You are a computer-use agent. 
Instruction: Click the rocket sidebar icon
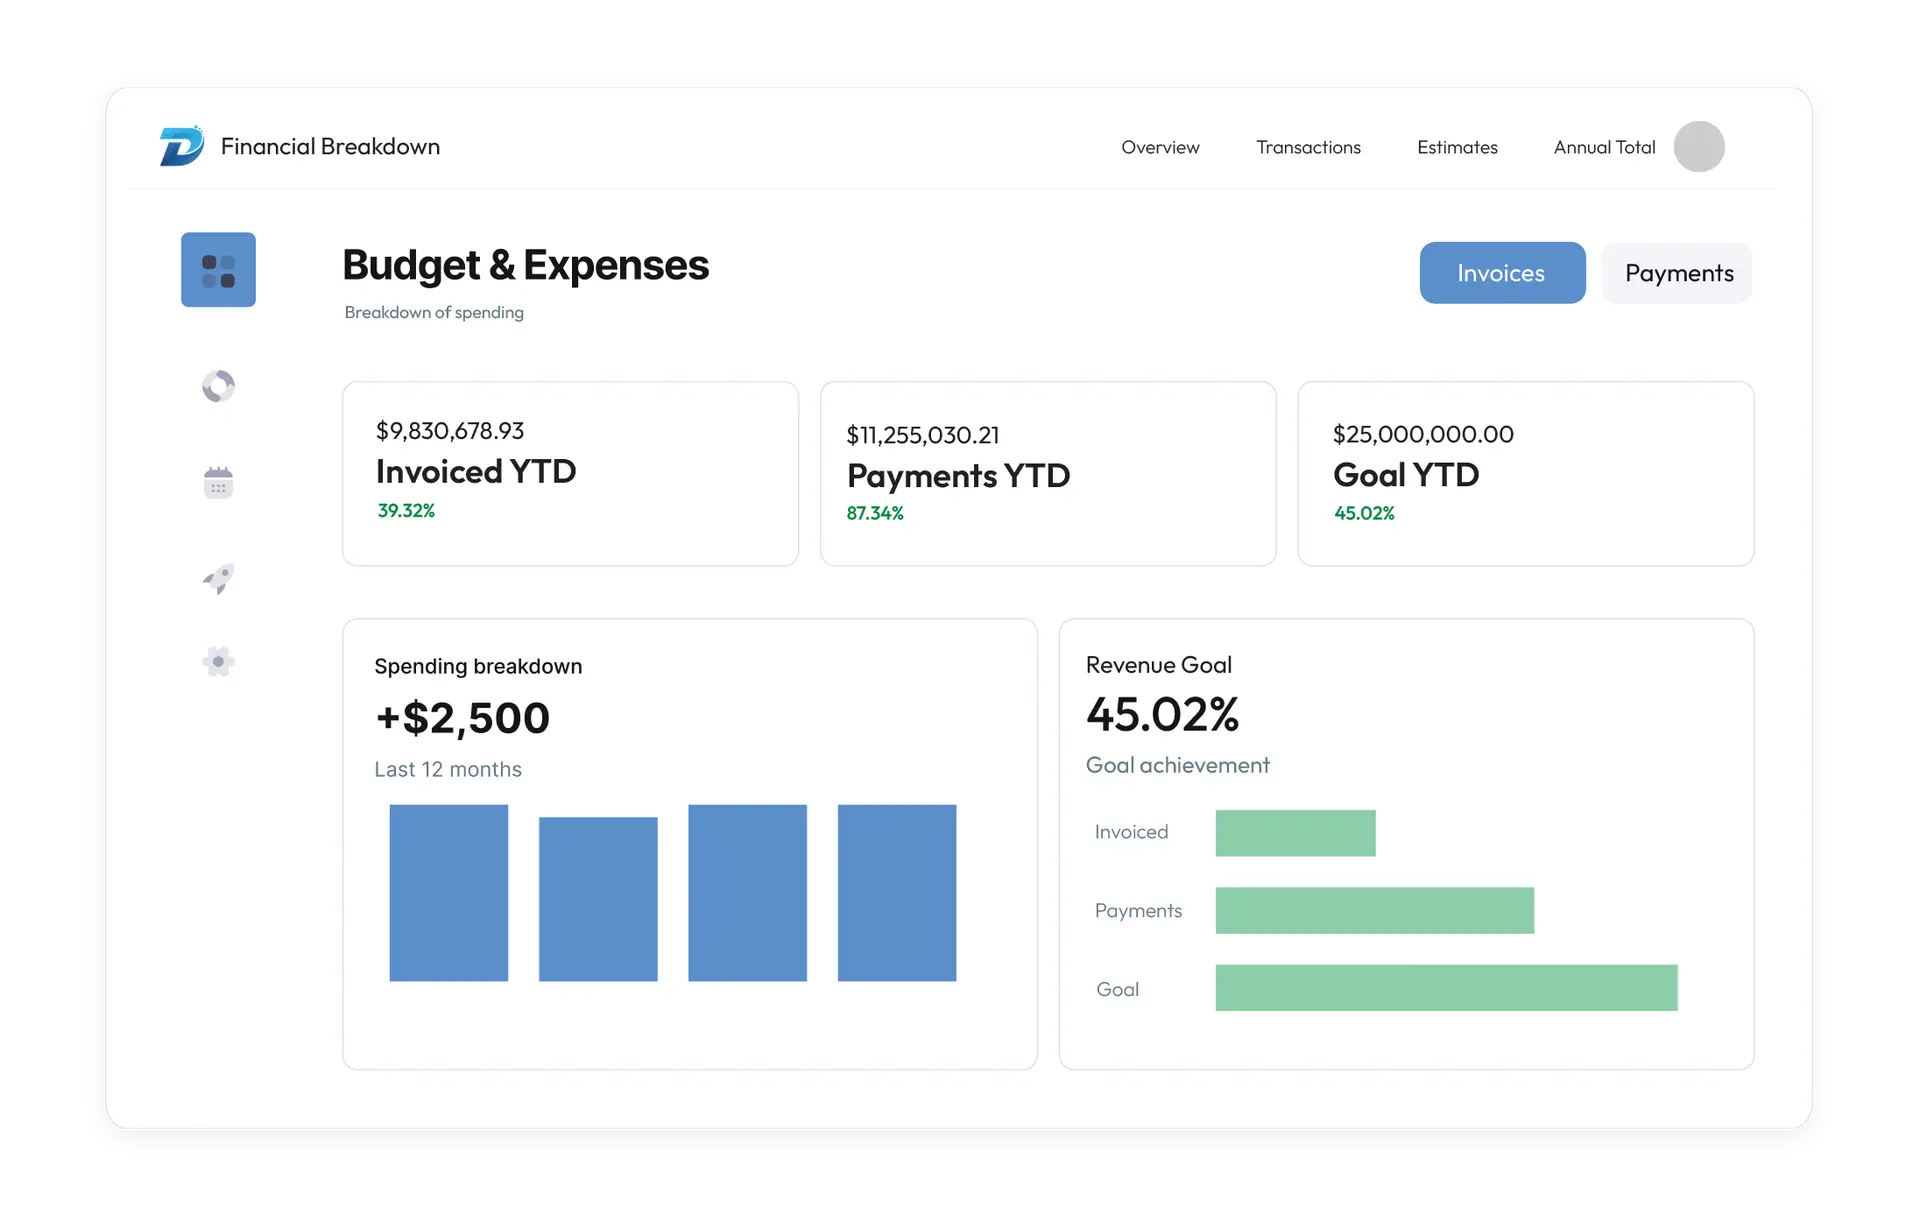click(218, 578)
